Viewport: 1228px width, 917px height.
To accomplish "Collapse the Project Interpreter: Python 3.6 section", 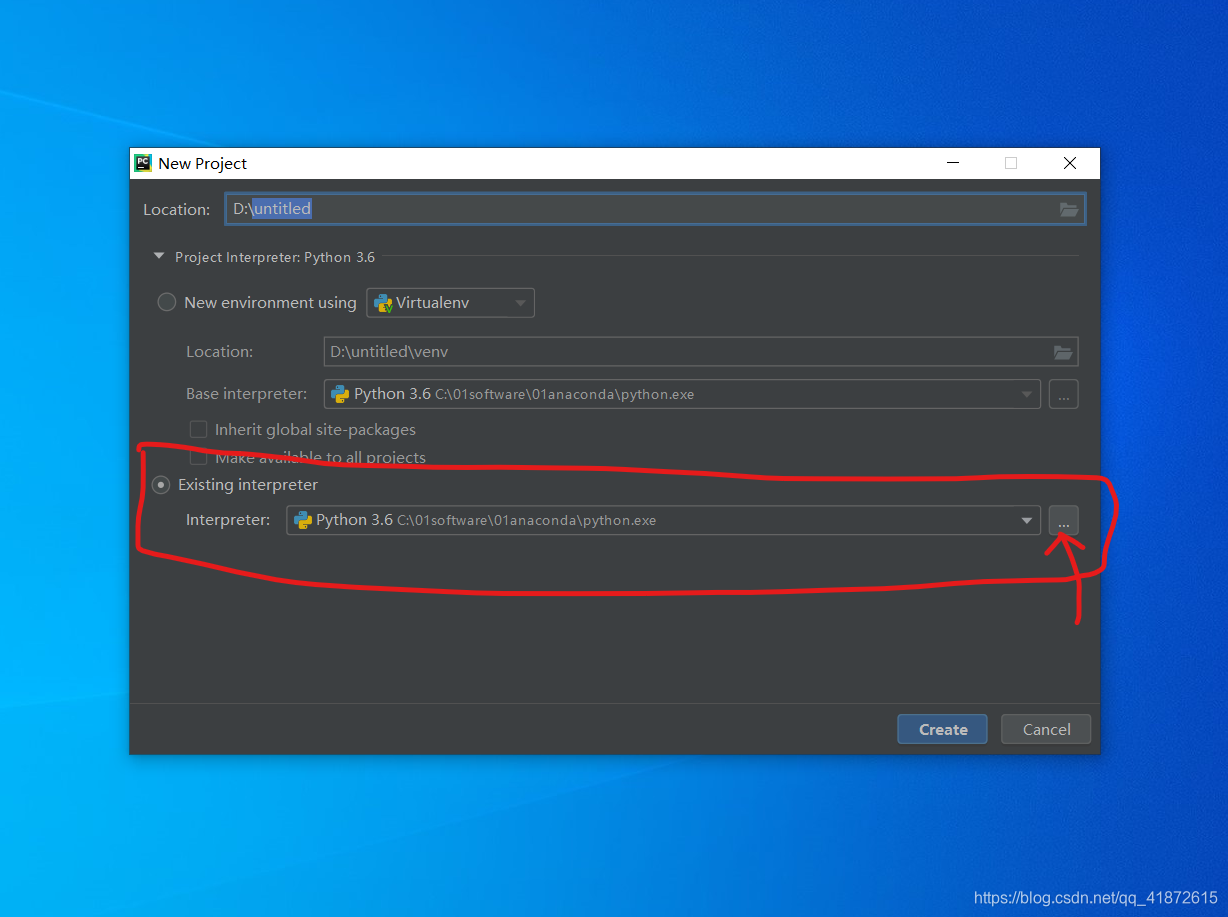I will [x=158, y=256].
